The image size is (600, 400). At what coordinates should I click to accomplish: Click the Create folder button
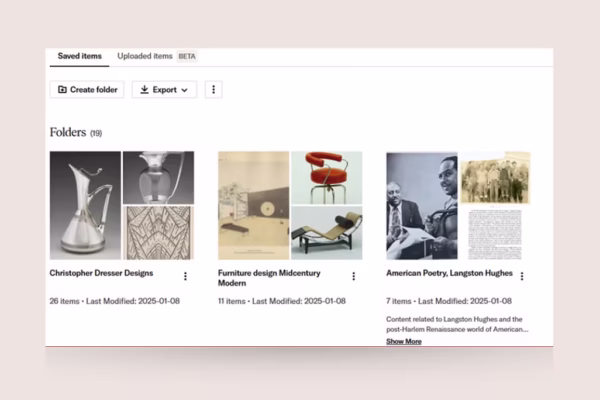(x=87, y=90)
